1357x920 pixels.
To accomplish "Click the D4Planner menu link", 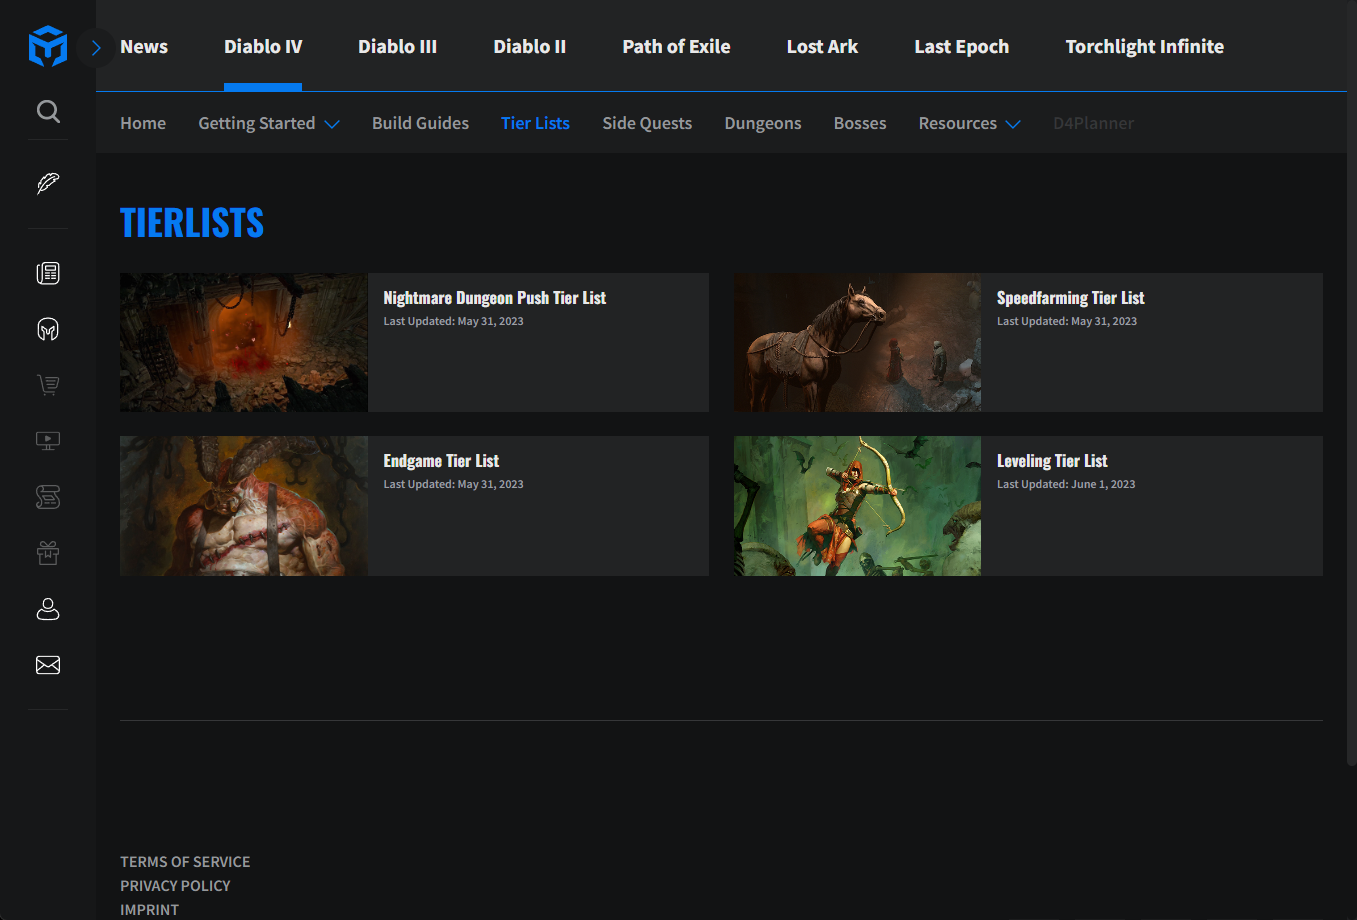I will [1094, 123].
